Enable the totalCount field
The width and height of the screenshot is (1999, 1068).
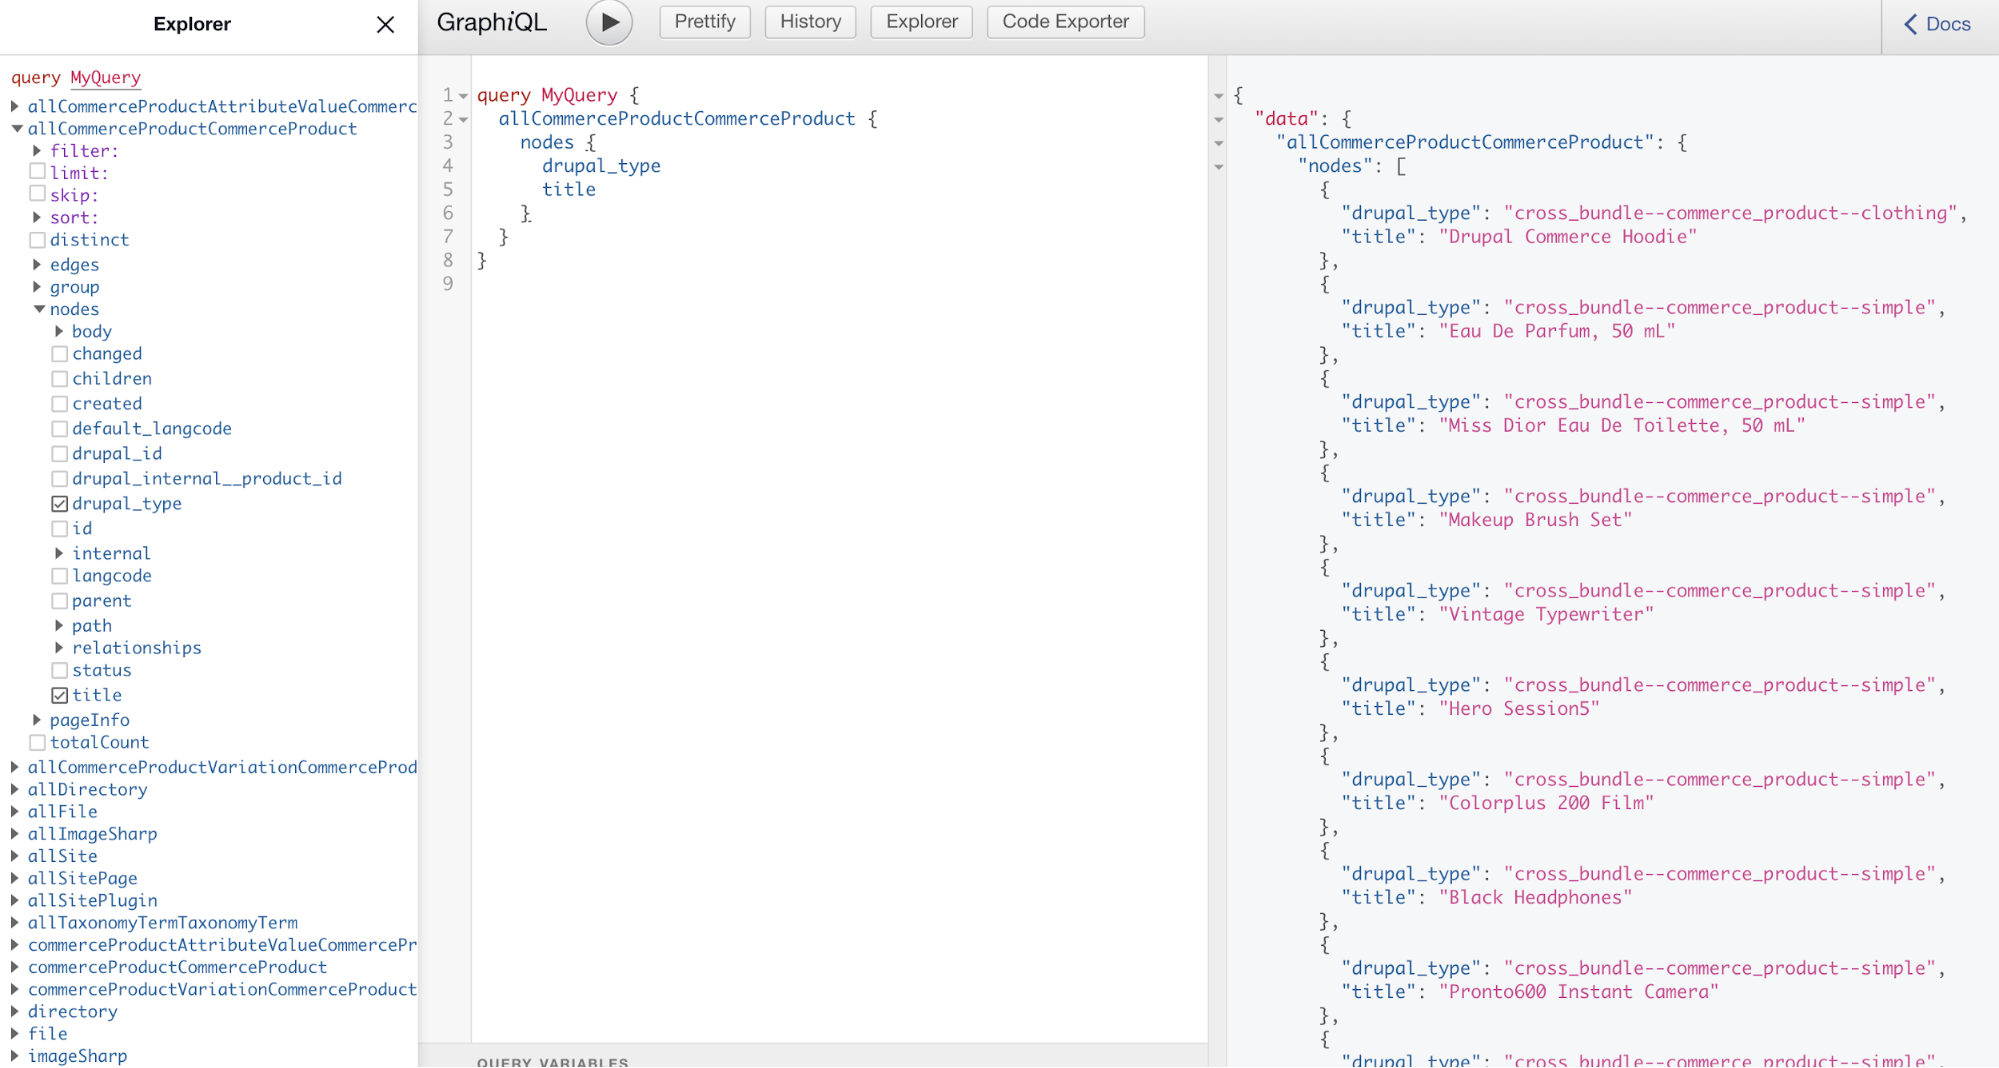pos(38,742)
